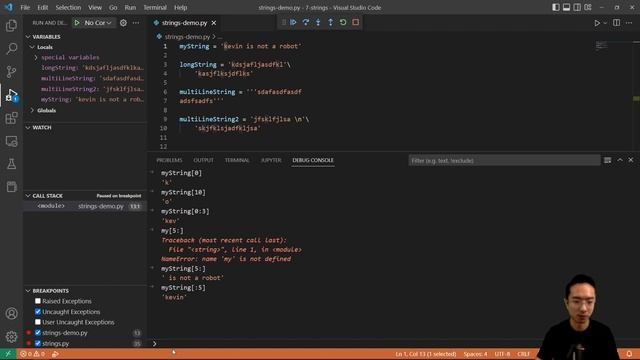
Task: Click Step Over in debug toolbar
Action: (x=306, y=22)
